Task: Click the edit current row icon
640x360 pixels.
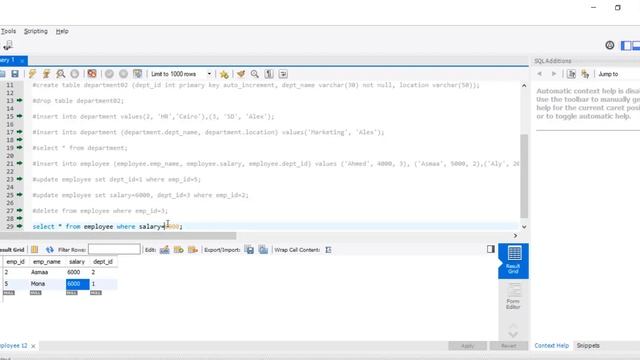Action: coord(164,249)
